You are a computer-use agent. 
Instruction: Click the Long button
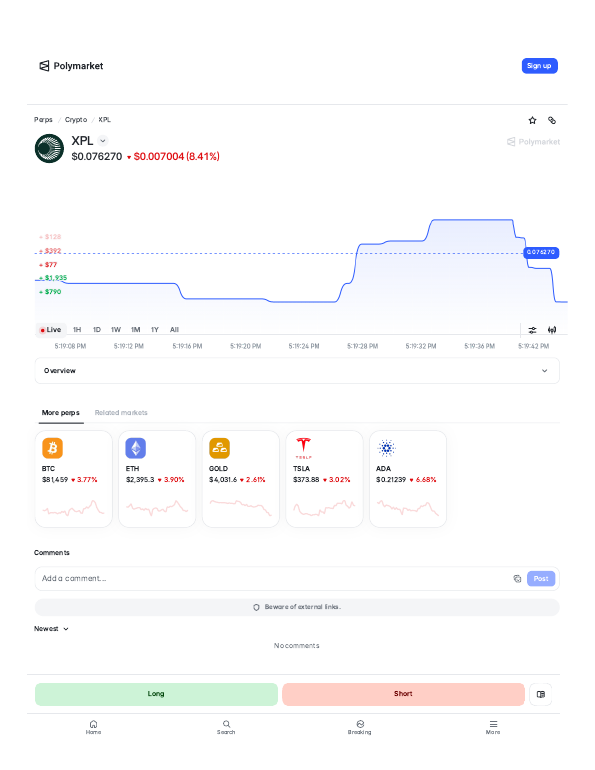tap(156, 694)
